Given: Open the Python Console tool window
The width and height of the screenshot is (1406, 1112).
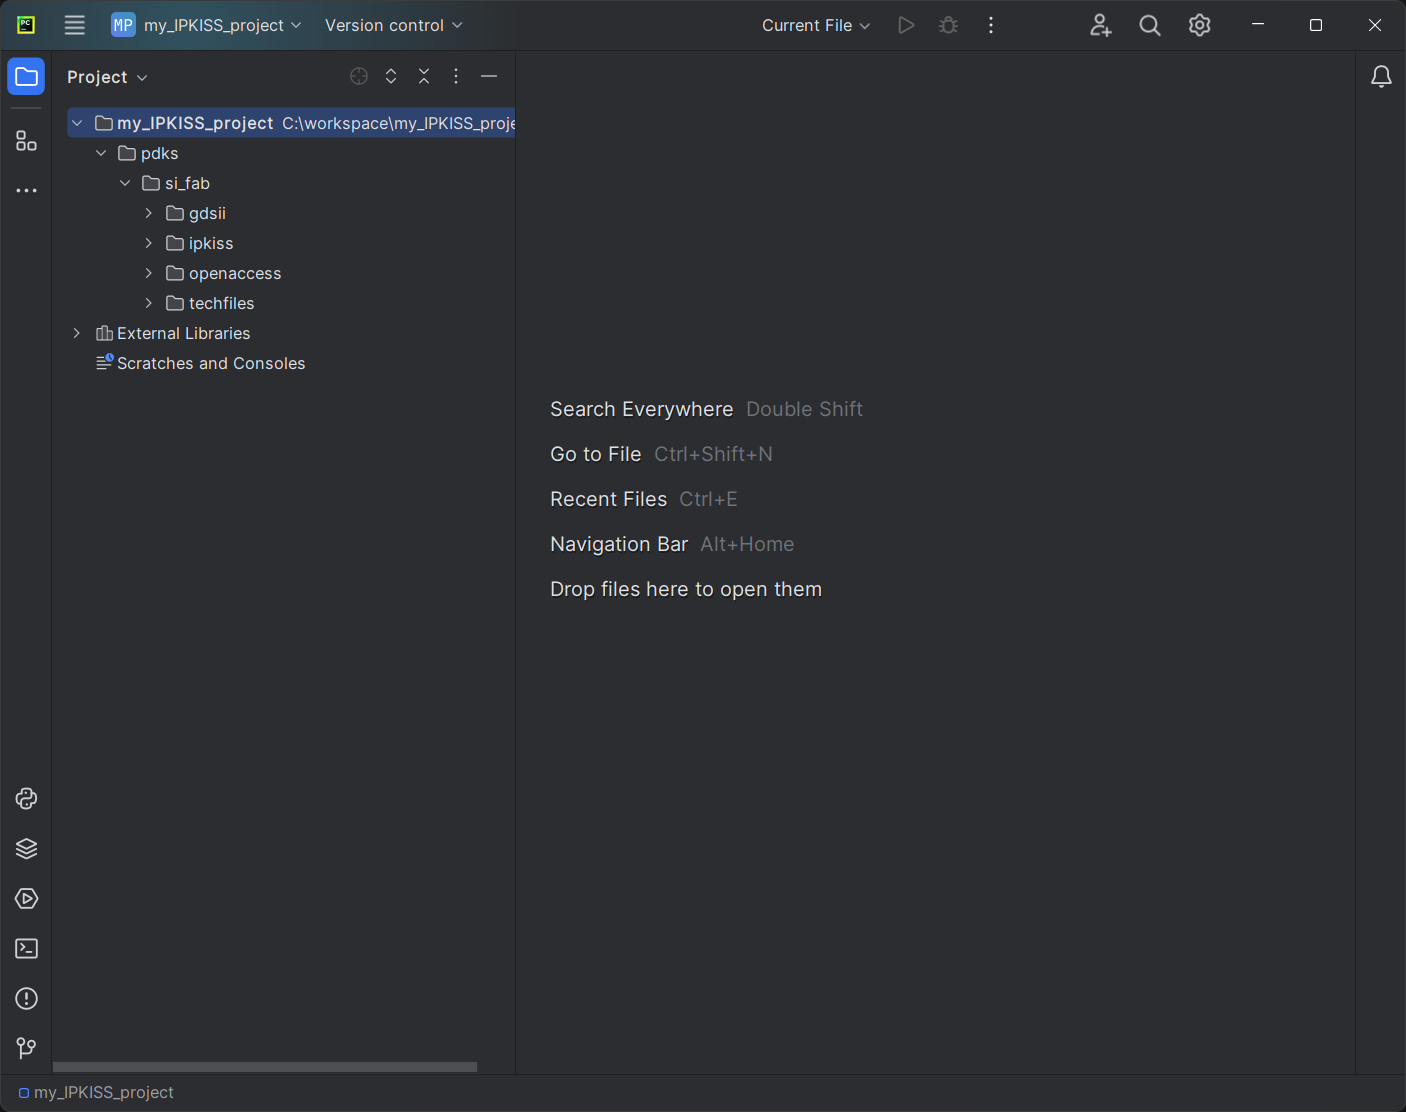Looking at the screenshot, I should 27,799.
